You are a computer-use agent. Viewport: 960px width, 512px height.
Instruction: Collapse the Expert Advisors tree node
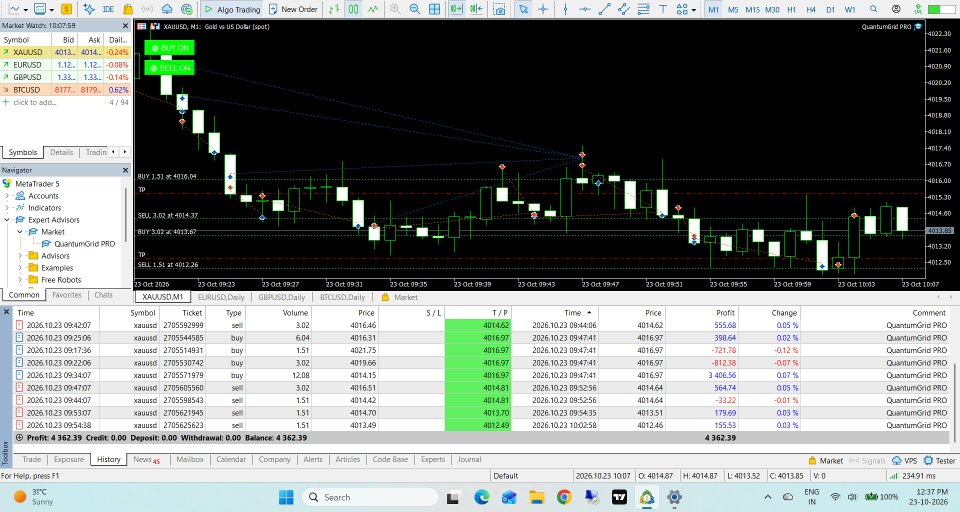7,220
